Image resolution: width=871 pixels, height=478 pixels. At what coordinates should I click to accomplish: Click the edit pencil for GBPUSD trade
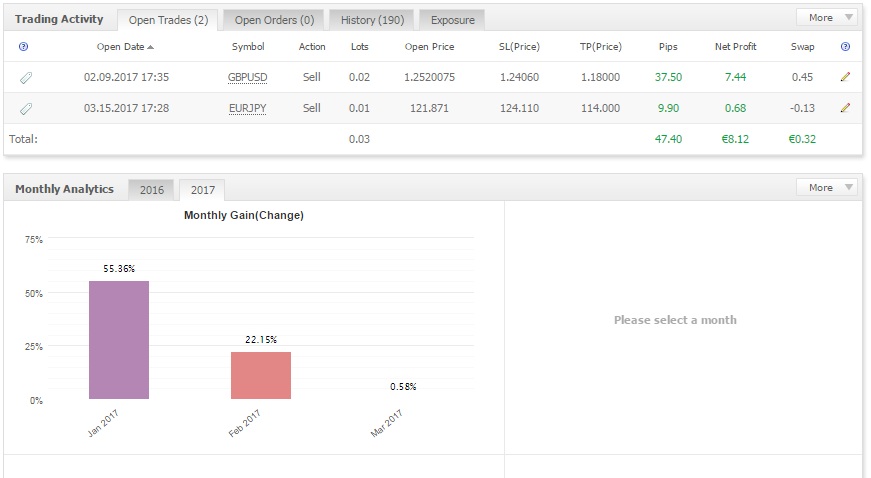coord(845,77)
